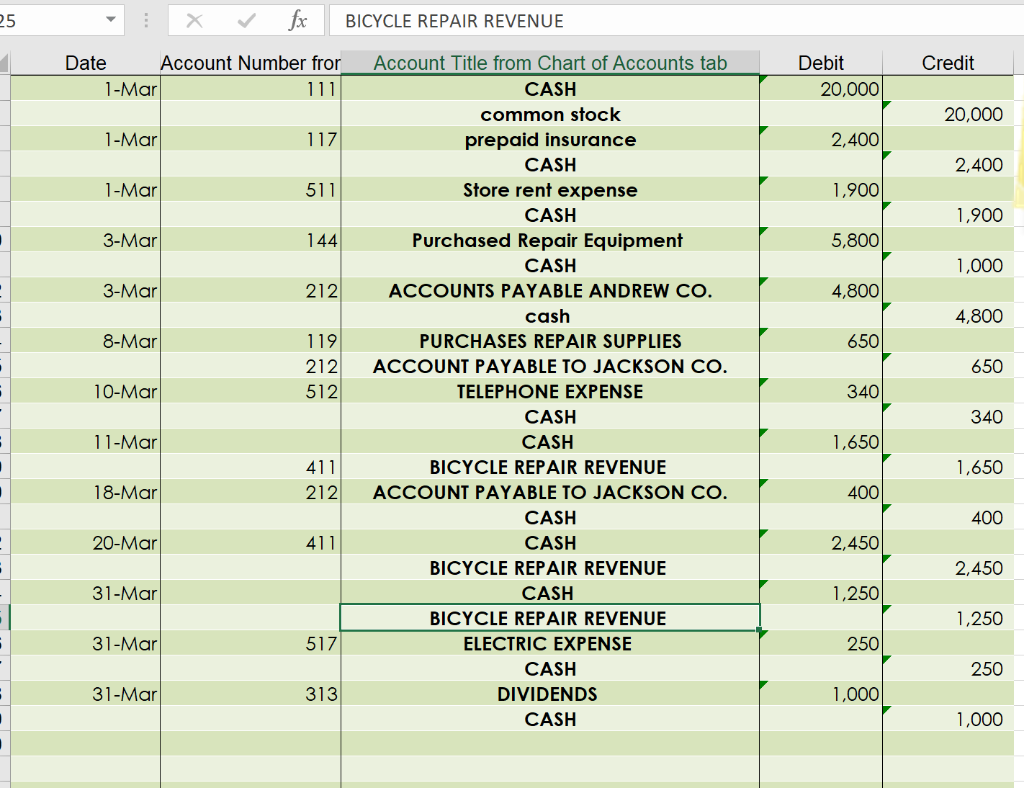
Task: Select the prepaid insurance cell
Action: pyautogui.click(x=550, y=139)
